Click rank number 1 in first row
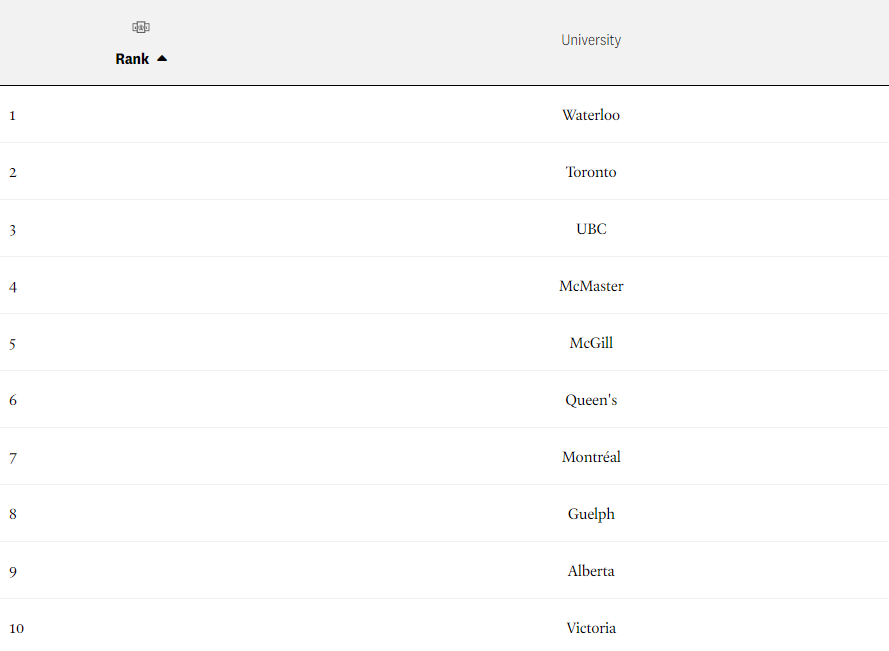The image size is (889, 651). click(13, 115)
